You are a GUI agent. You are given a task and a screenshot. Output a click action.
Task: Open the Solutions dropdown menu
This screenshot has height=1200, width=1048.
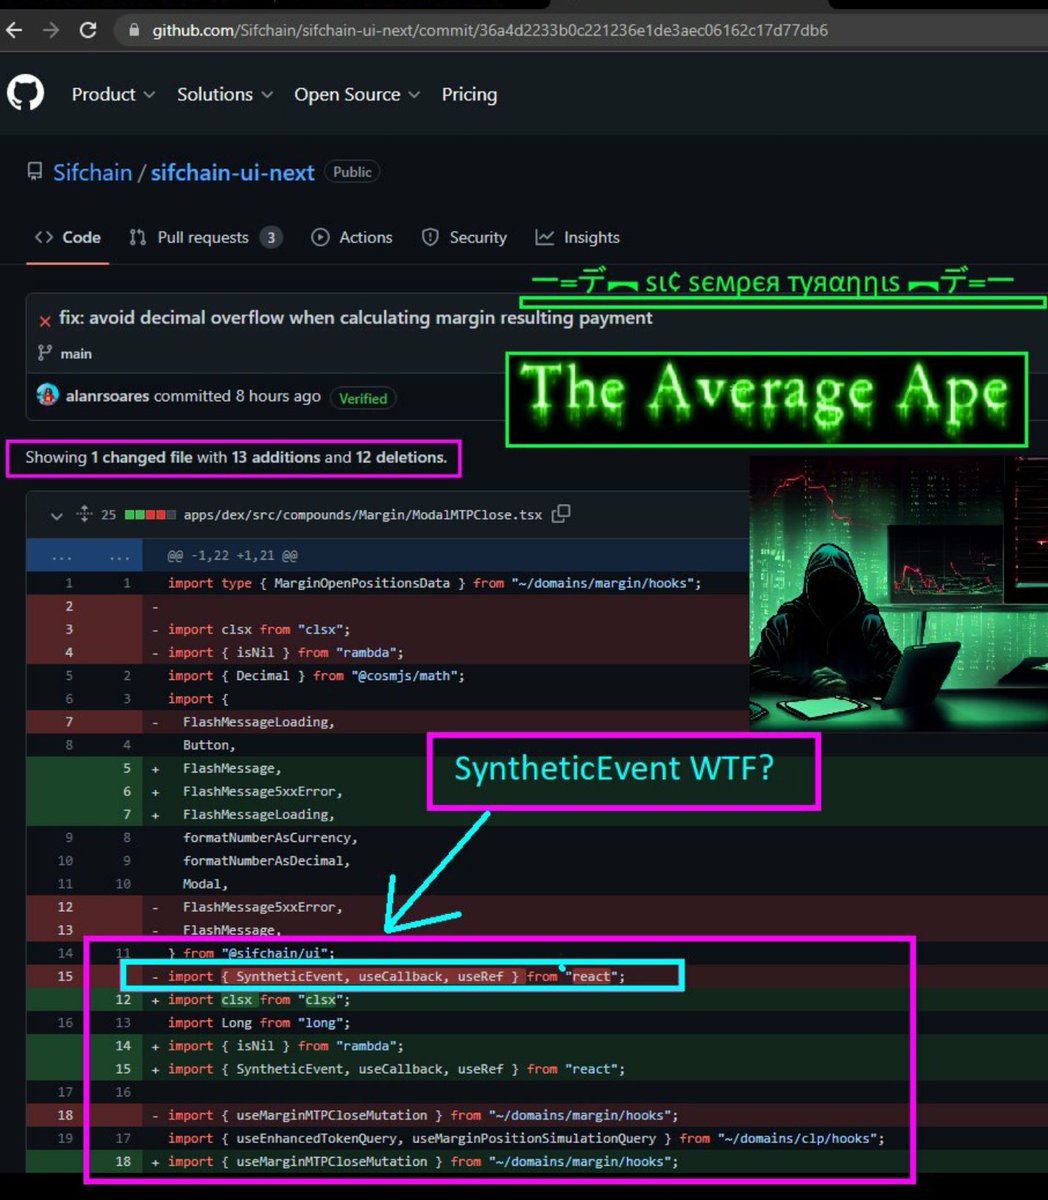pyautogui.click(x=224, y=94)
